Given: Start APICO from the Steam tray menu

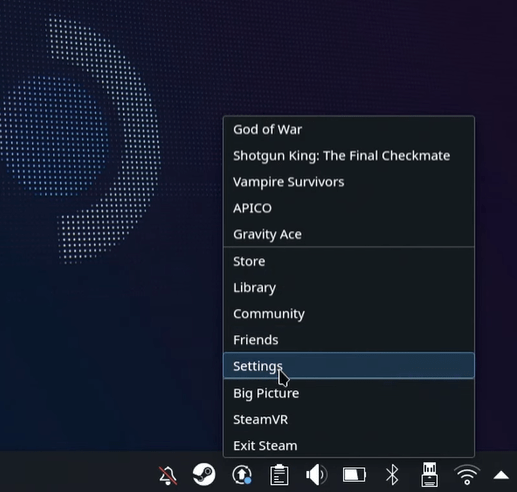Looking at the screenshot, I should click(x=349, y=208).
